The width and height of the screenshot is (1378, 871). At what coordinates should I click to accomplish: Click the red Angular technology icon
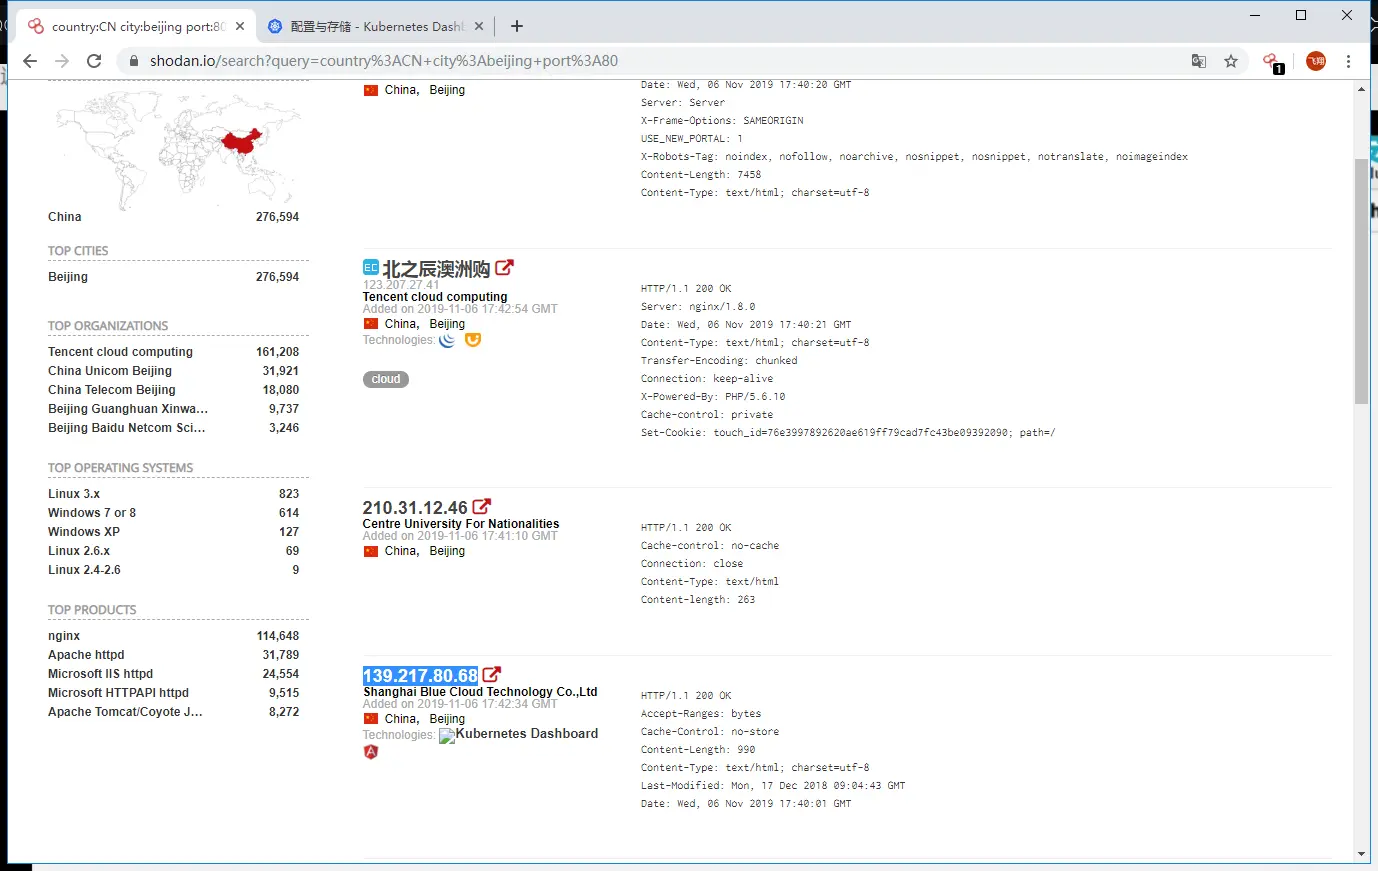[x=371, y=752]
